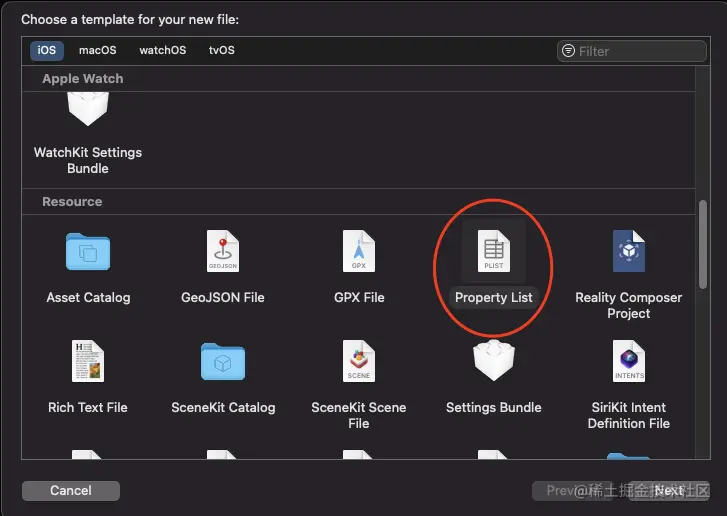Click the Next button
Image resolution: width=727 pixels, height=516 pixels.
(x=669, y=491)
